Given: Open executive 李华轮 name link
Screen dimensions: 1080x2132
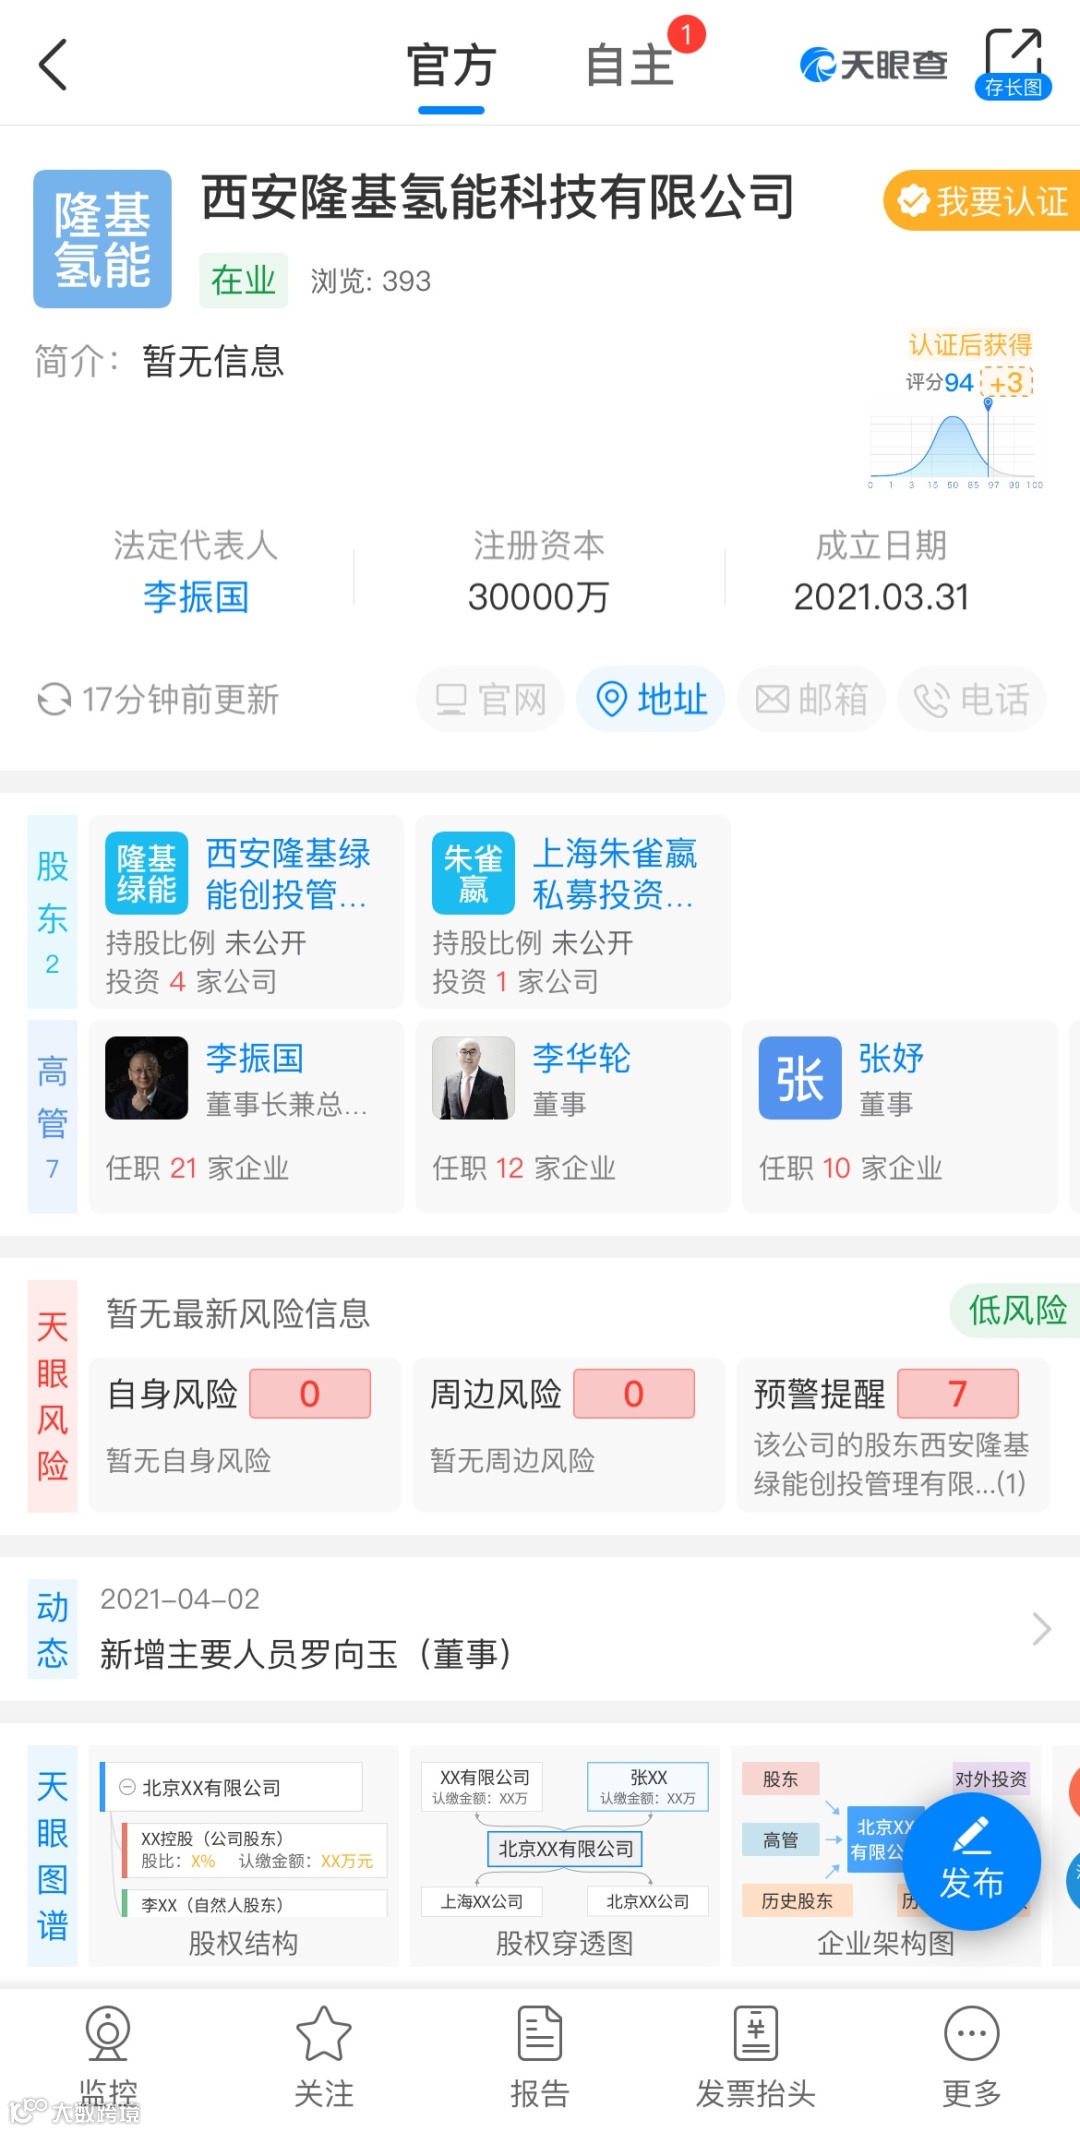Looking at the screenshot, I should point(581,1058).
